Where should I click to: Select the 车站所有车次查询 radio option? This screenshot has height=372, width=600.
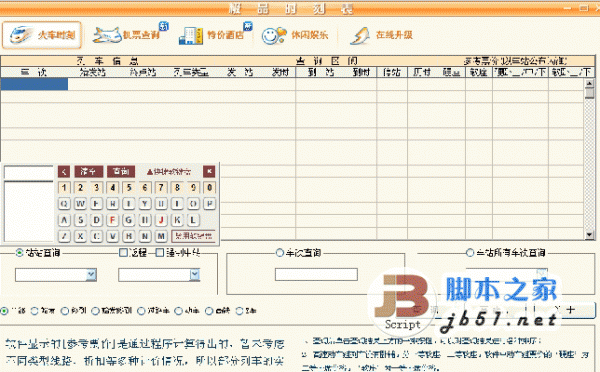pos(470,253)
